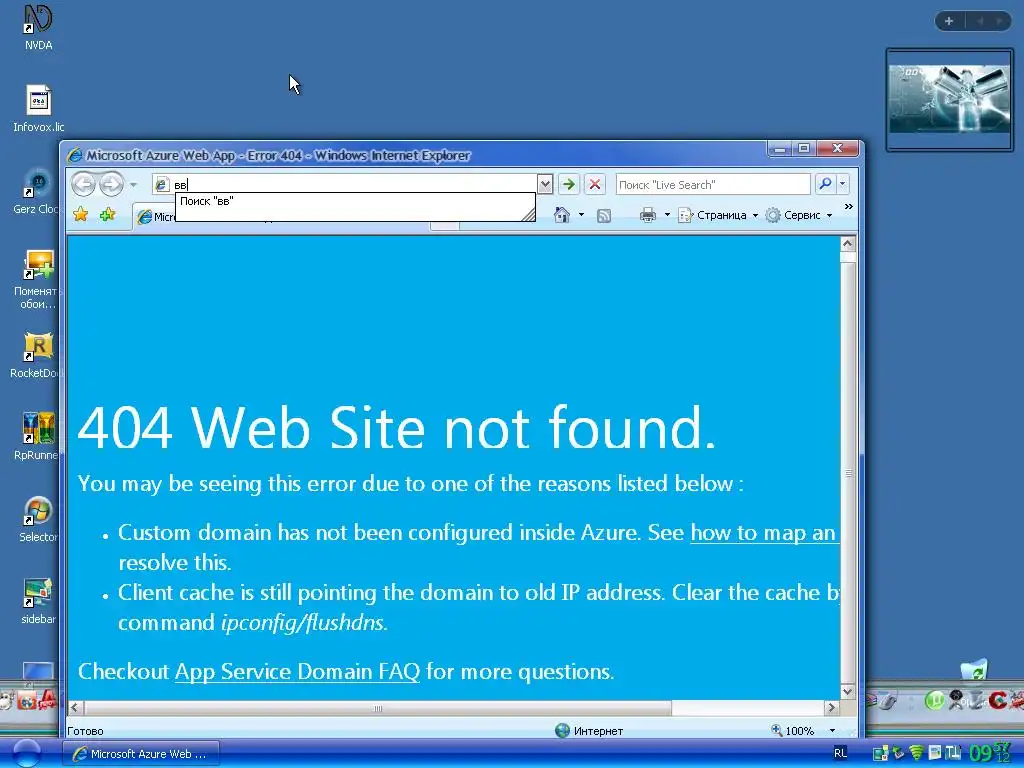Select the sidebar desktop shortcut
Screen dimensions: 1024x768
tap(38, 601)
